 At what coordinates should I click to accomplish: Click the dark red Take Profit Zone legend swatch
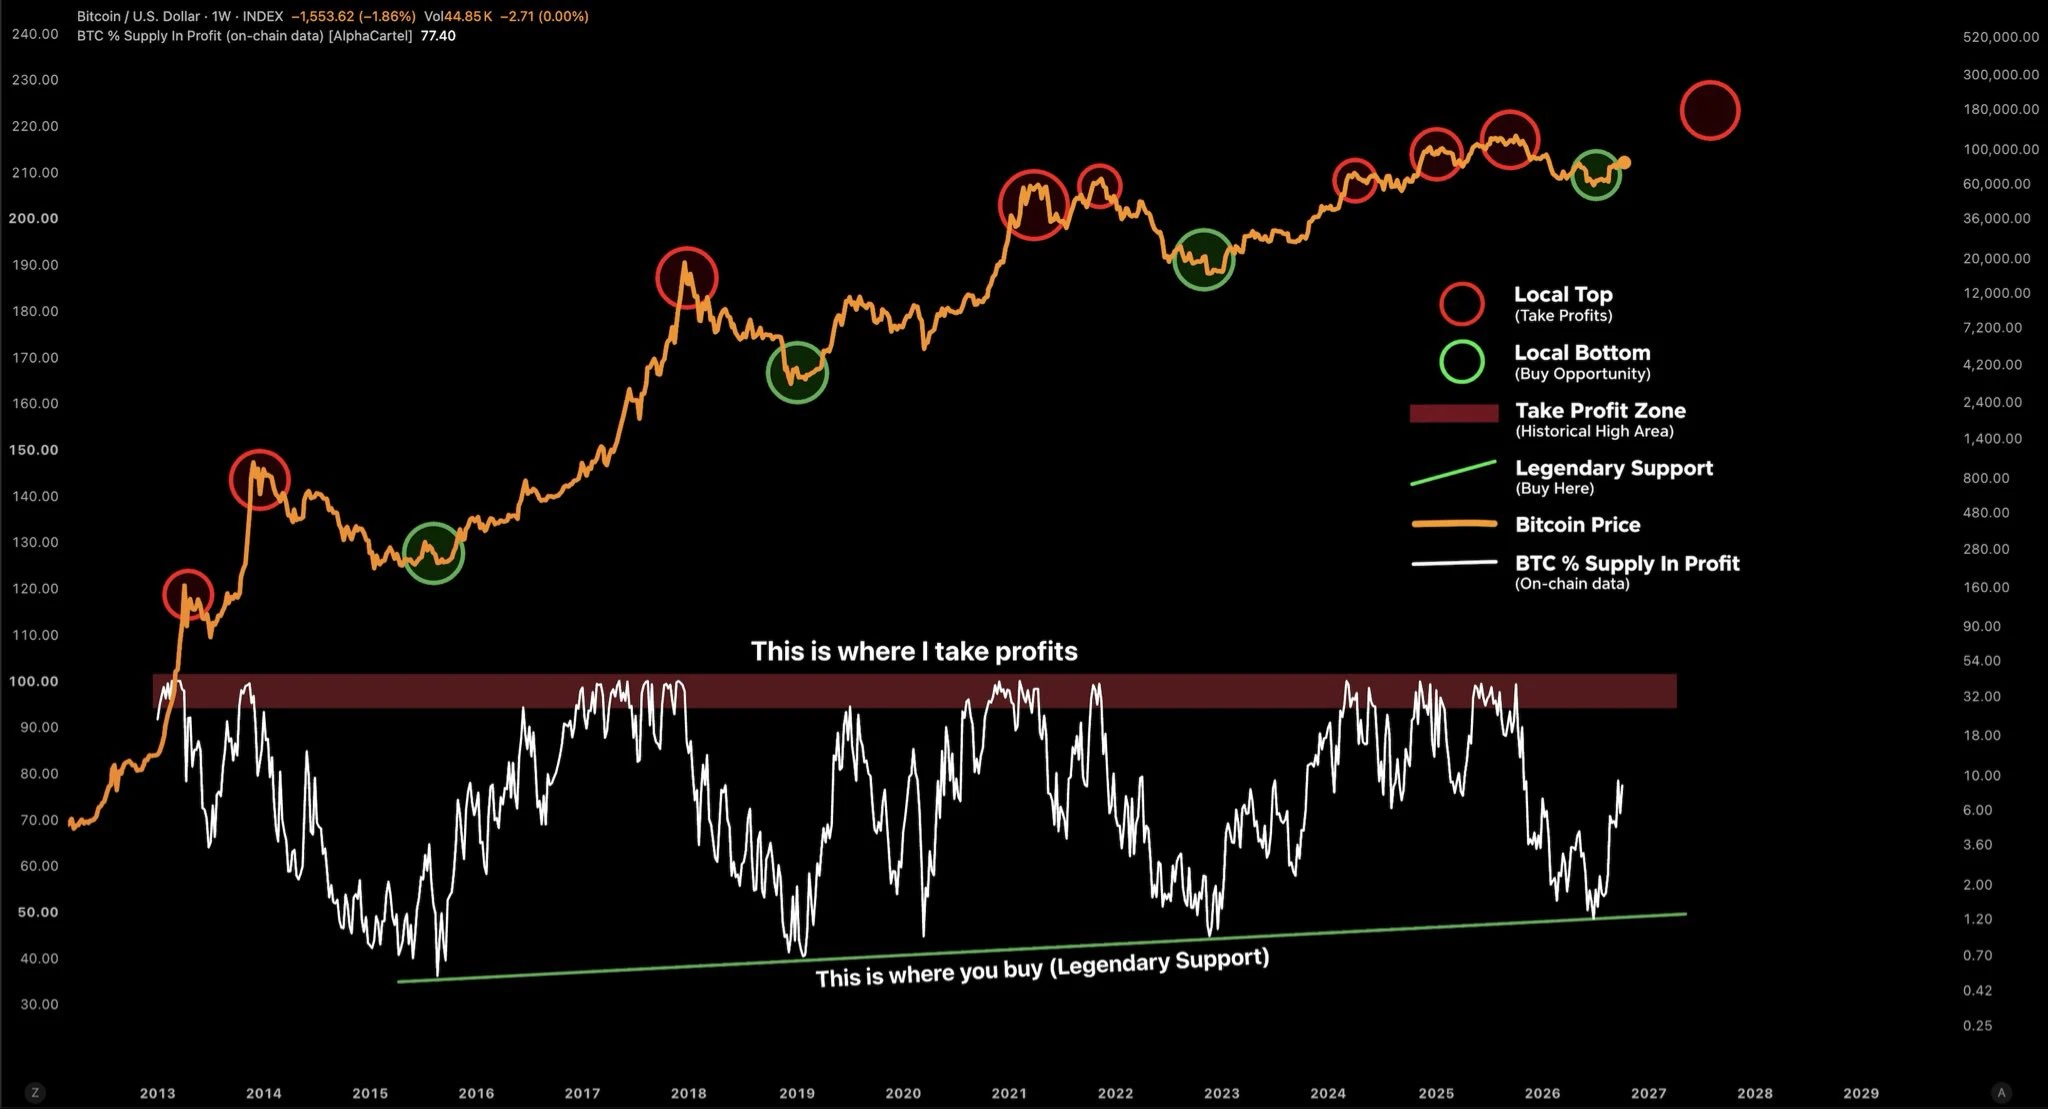[1454, 413]
